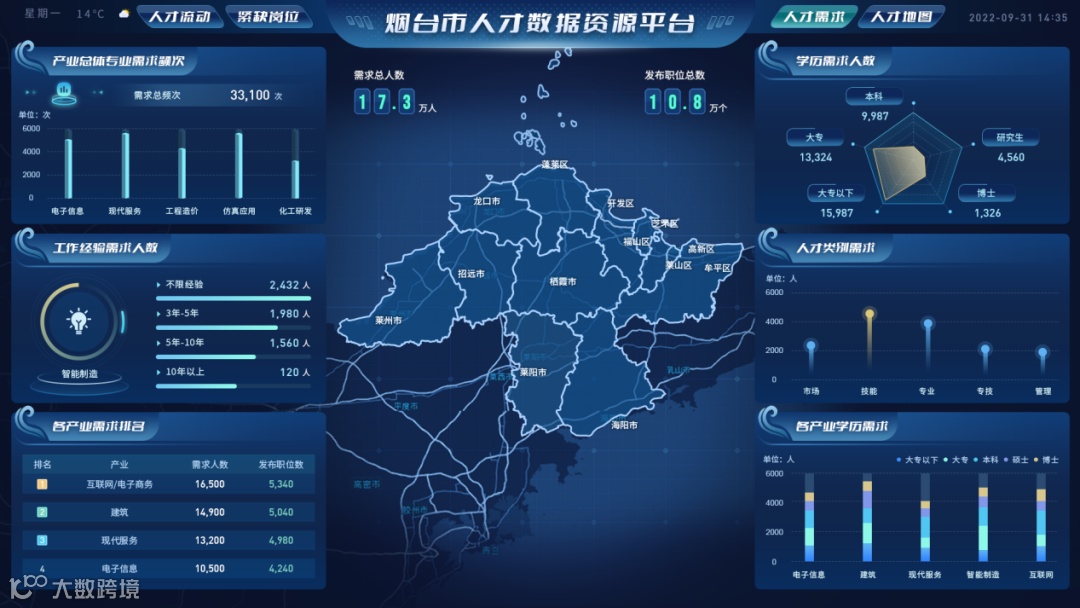Click the 电子信息 bar in demand frequency chart
Screen dimensions: 1080x608
tap(68, 169)
